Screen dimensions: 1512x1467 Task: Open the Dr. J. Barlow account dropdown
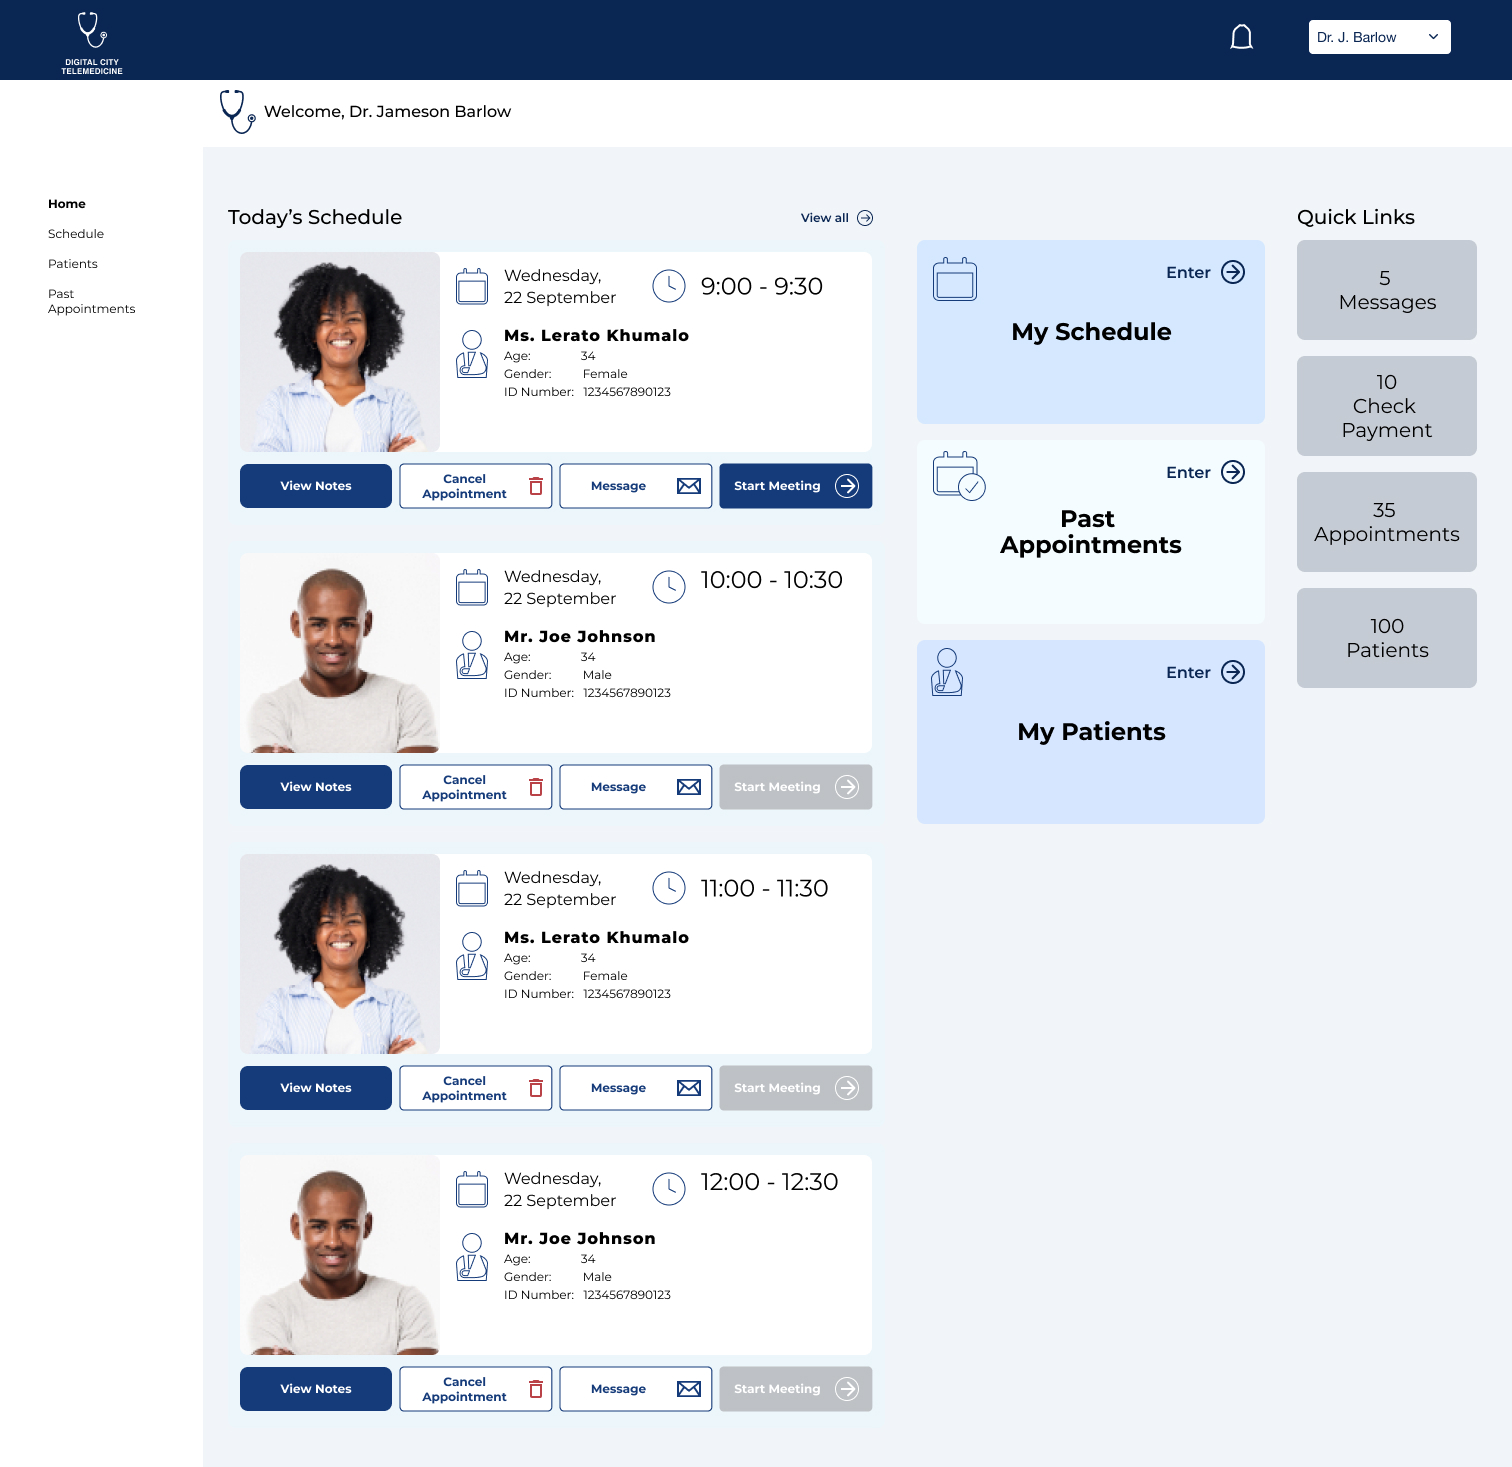pos(1379,37)
